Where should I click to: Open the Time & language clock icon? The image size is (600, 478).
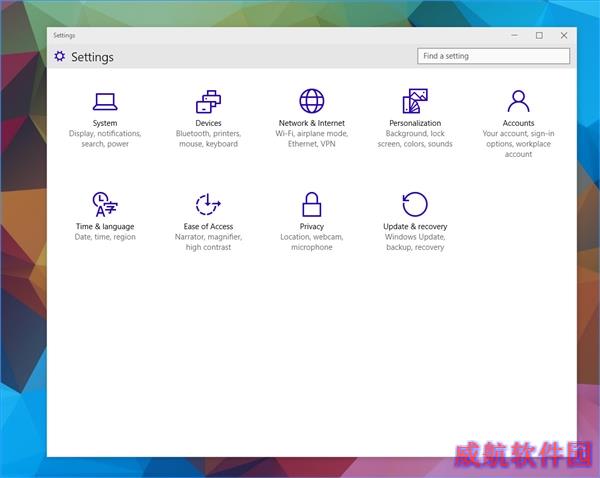click(105, 204)
